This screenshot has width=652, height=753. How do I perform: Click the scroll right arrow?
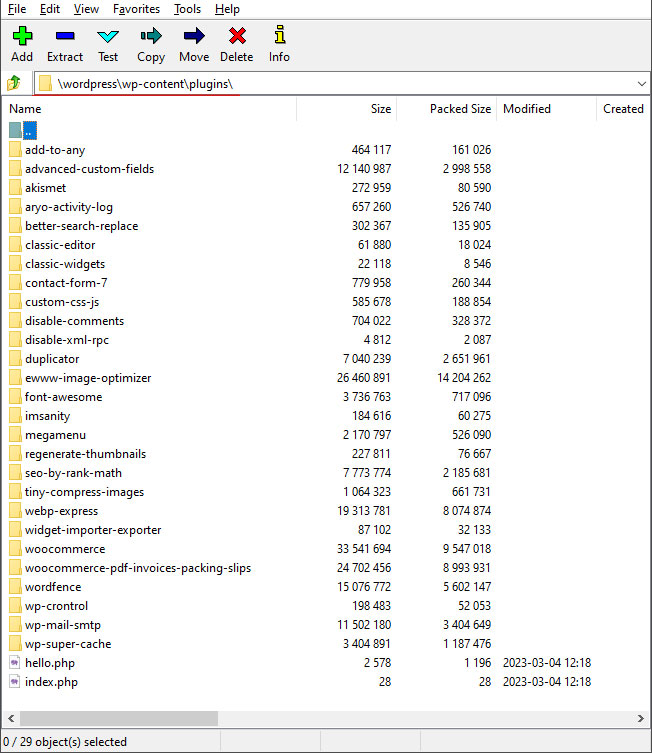[x=640, y=718]
